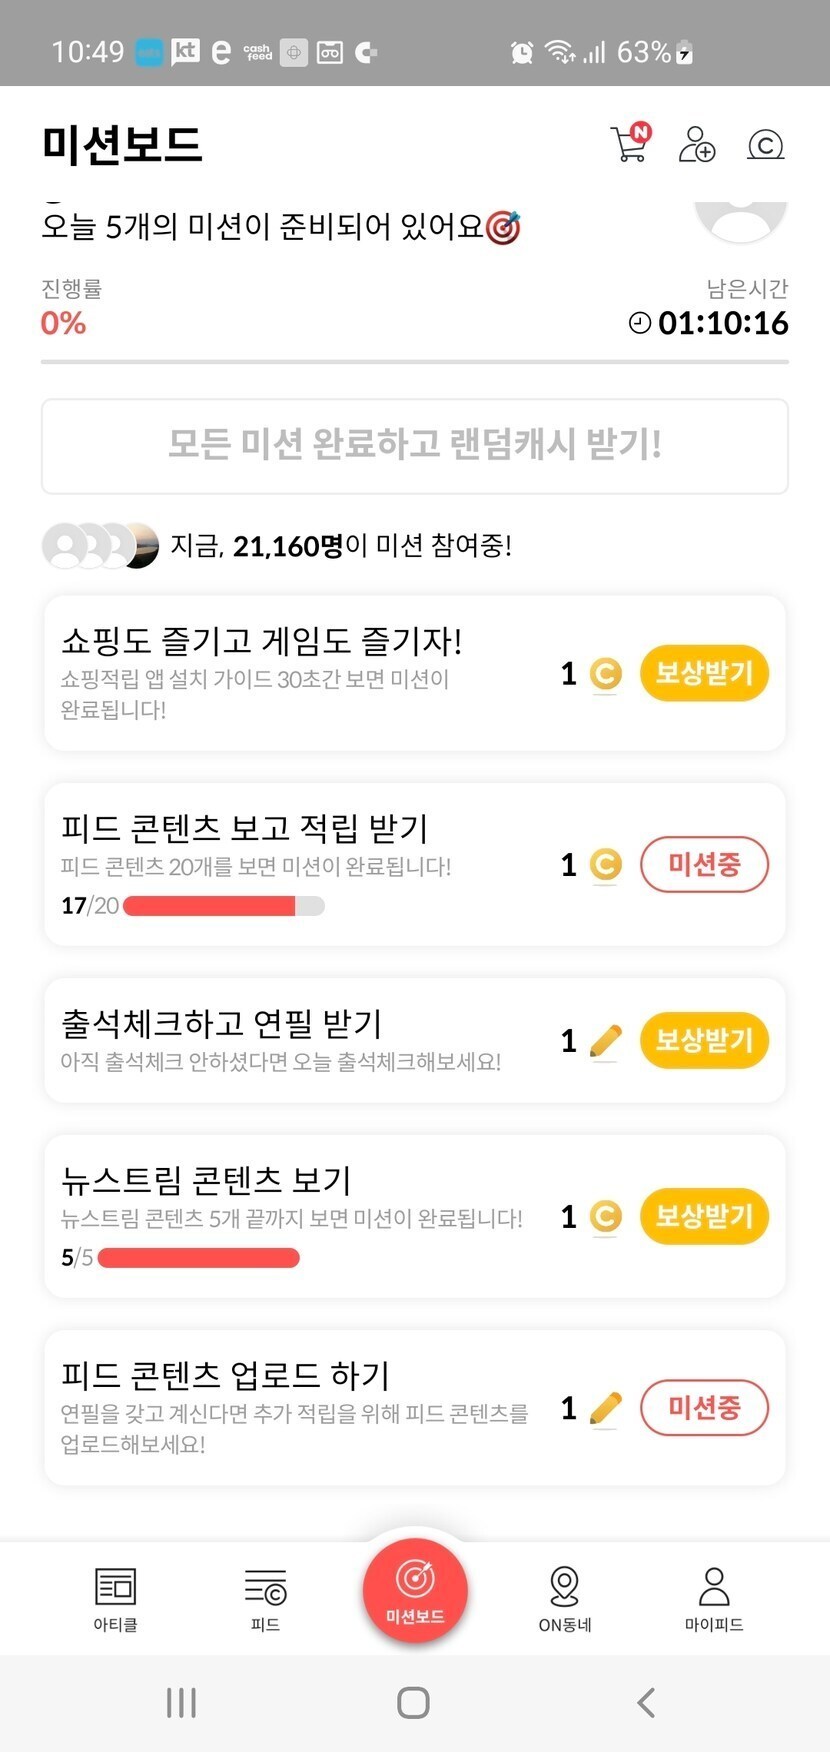Tap the profile avatar picture
Image resolution: width=830 pixels, height=1752 pixels.
tap(741, 217)
